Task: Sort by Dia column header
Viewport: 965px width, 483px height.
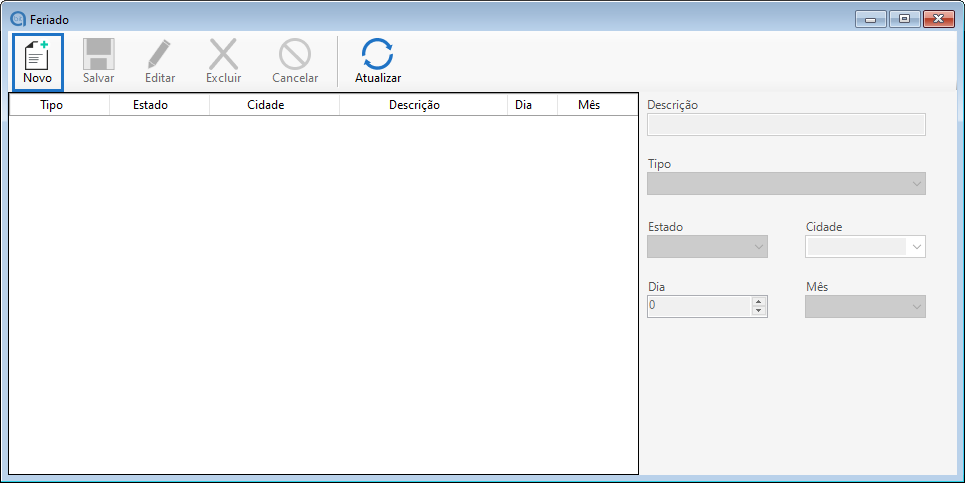Action: pyautogui.click(x=523, y=105)
